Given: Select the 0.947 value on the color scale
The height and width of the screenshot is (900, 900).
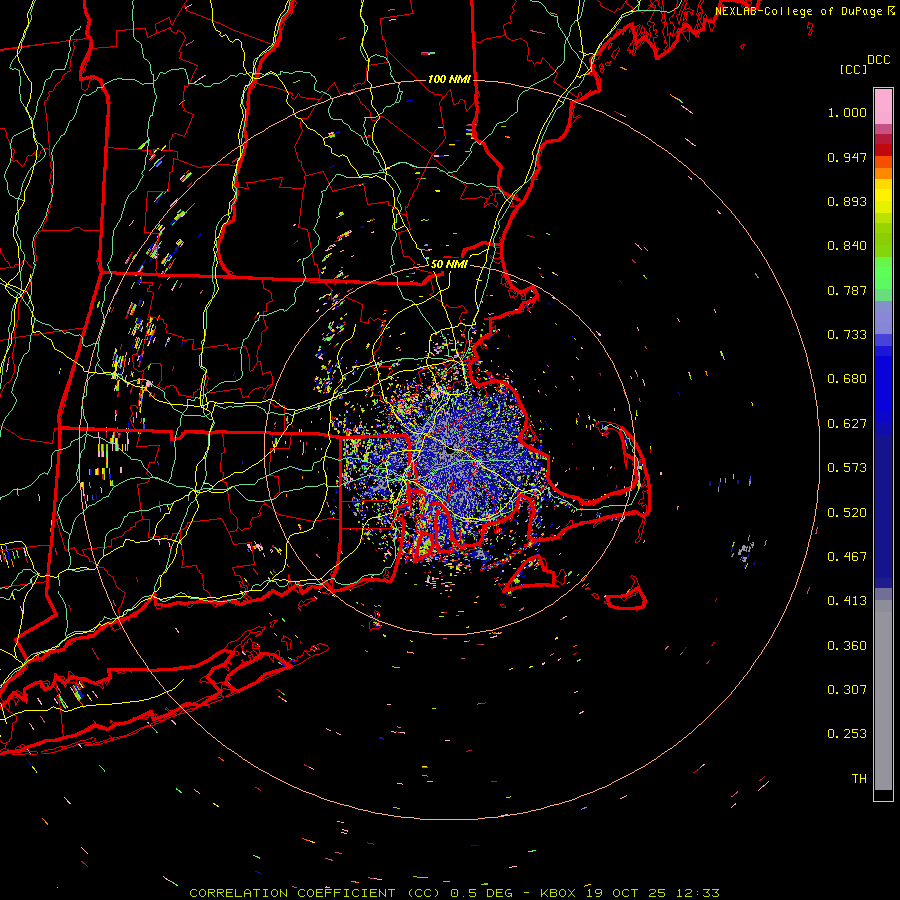Looking at the screenshot, I should click(x=847, y=157).
